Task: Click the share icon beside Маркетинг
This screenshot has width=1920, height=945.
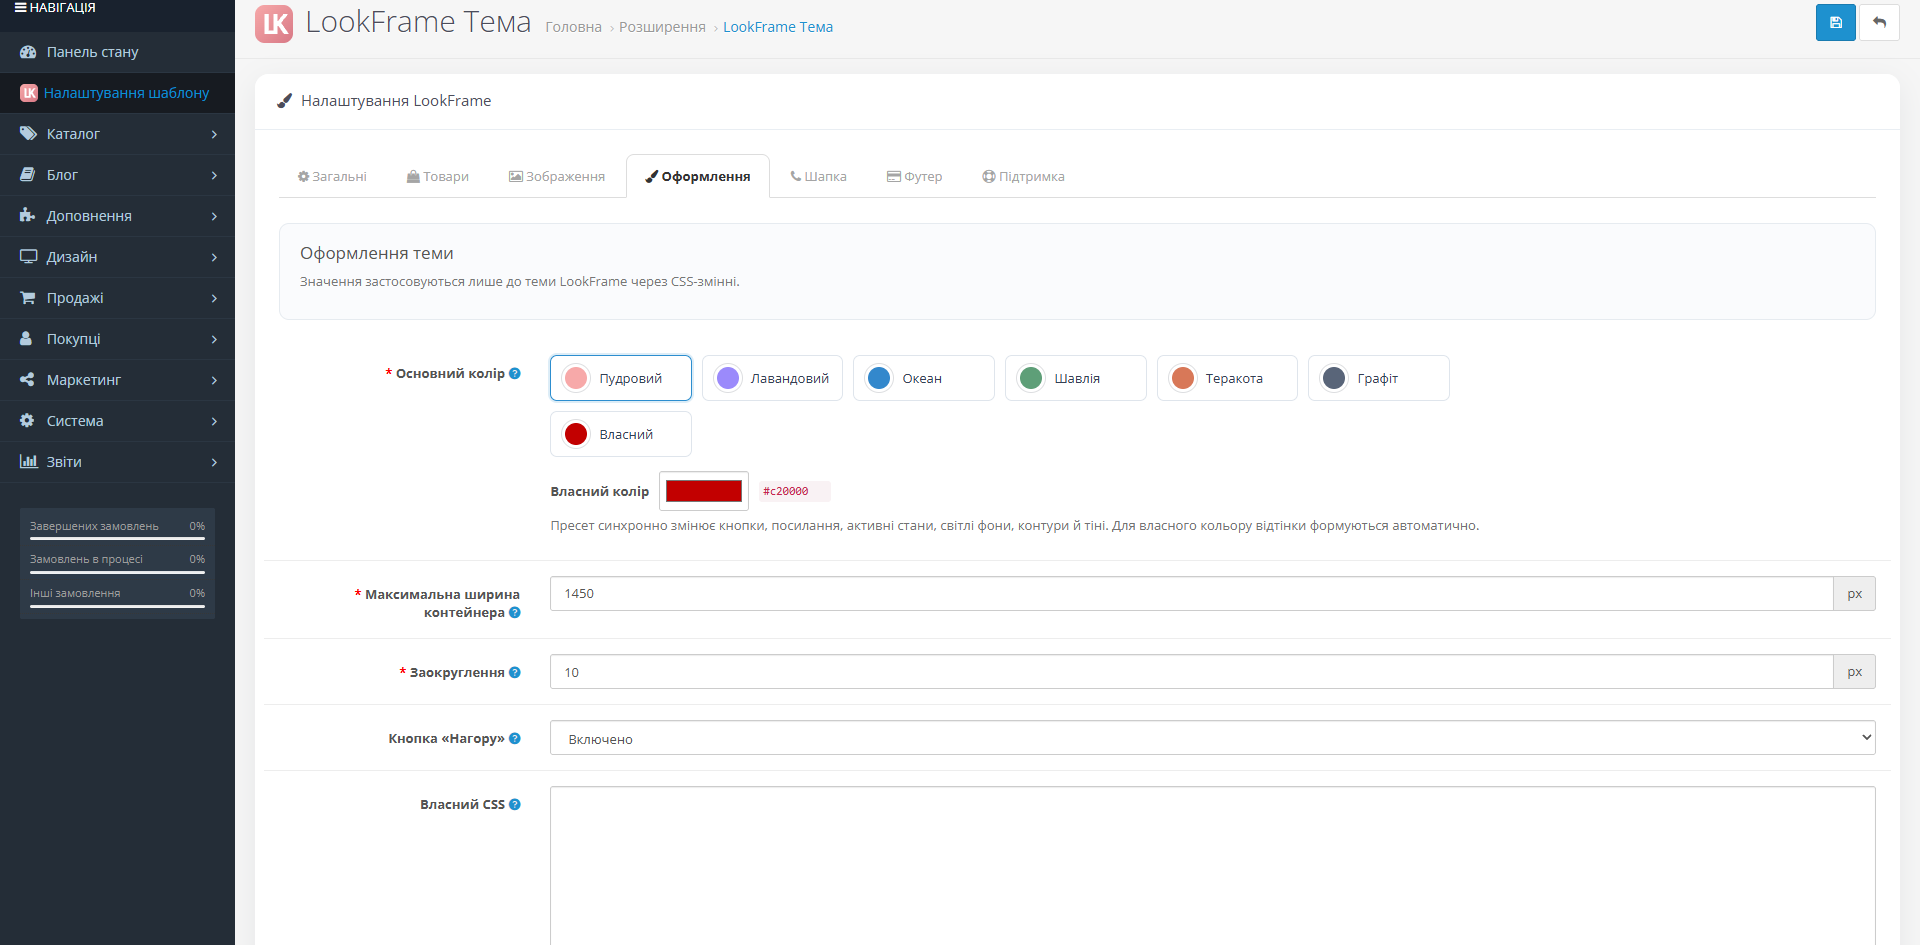Action: point(28,379)
